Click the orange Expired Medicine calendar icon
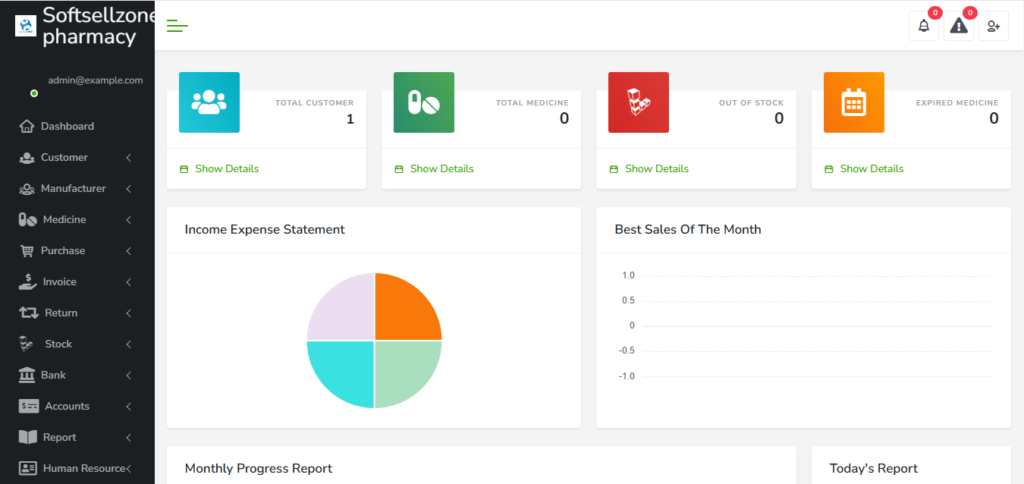 (x=853, y=102)
